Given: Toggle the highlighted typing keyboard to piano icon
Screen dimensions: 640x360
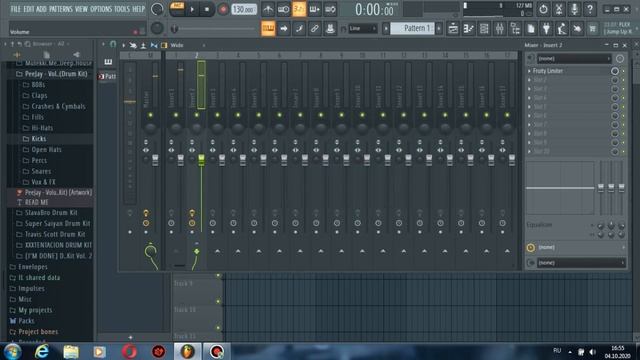Looking at the screenshot, I should tap(268, 29).
